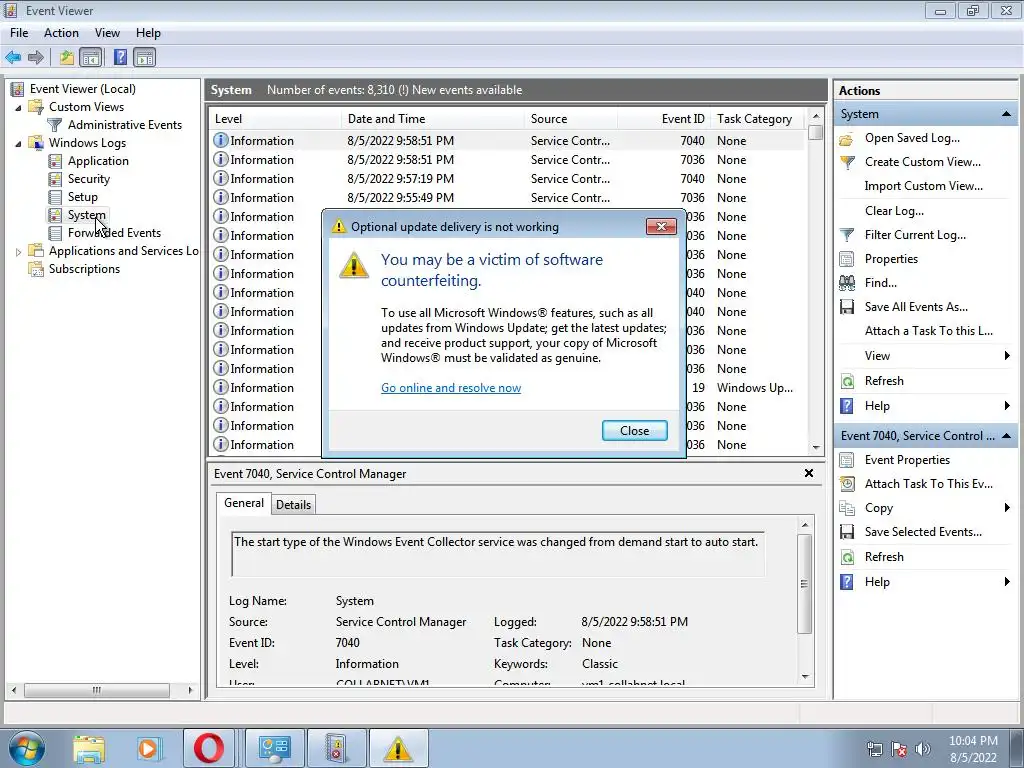The height and width of the screenshot is (768, 1024).
Task: Click the volume speaker tray icon
Action: 923,749
